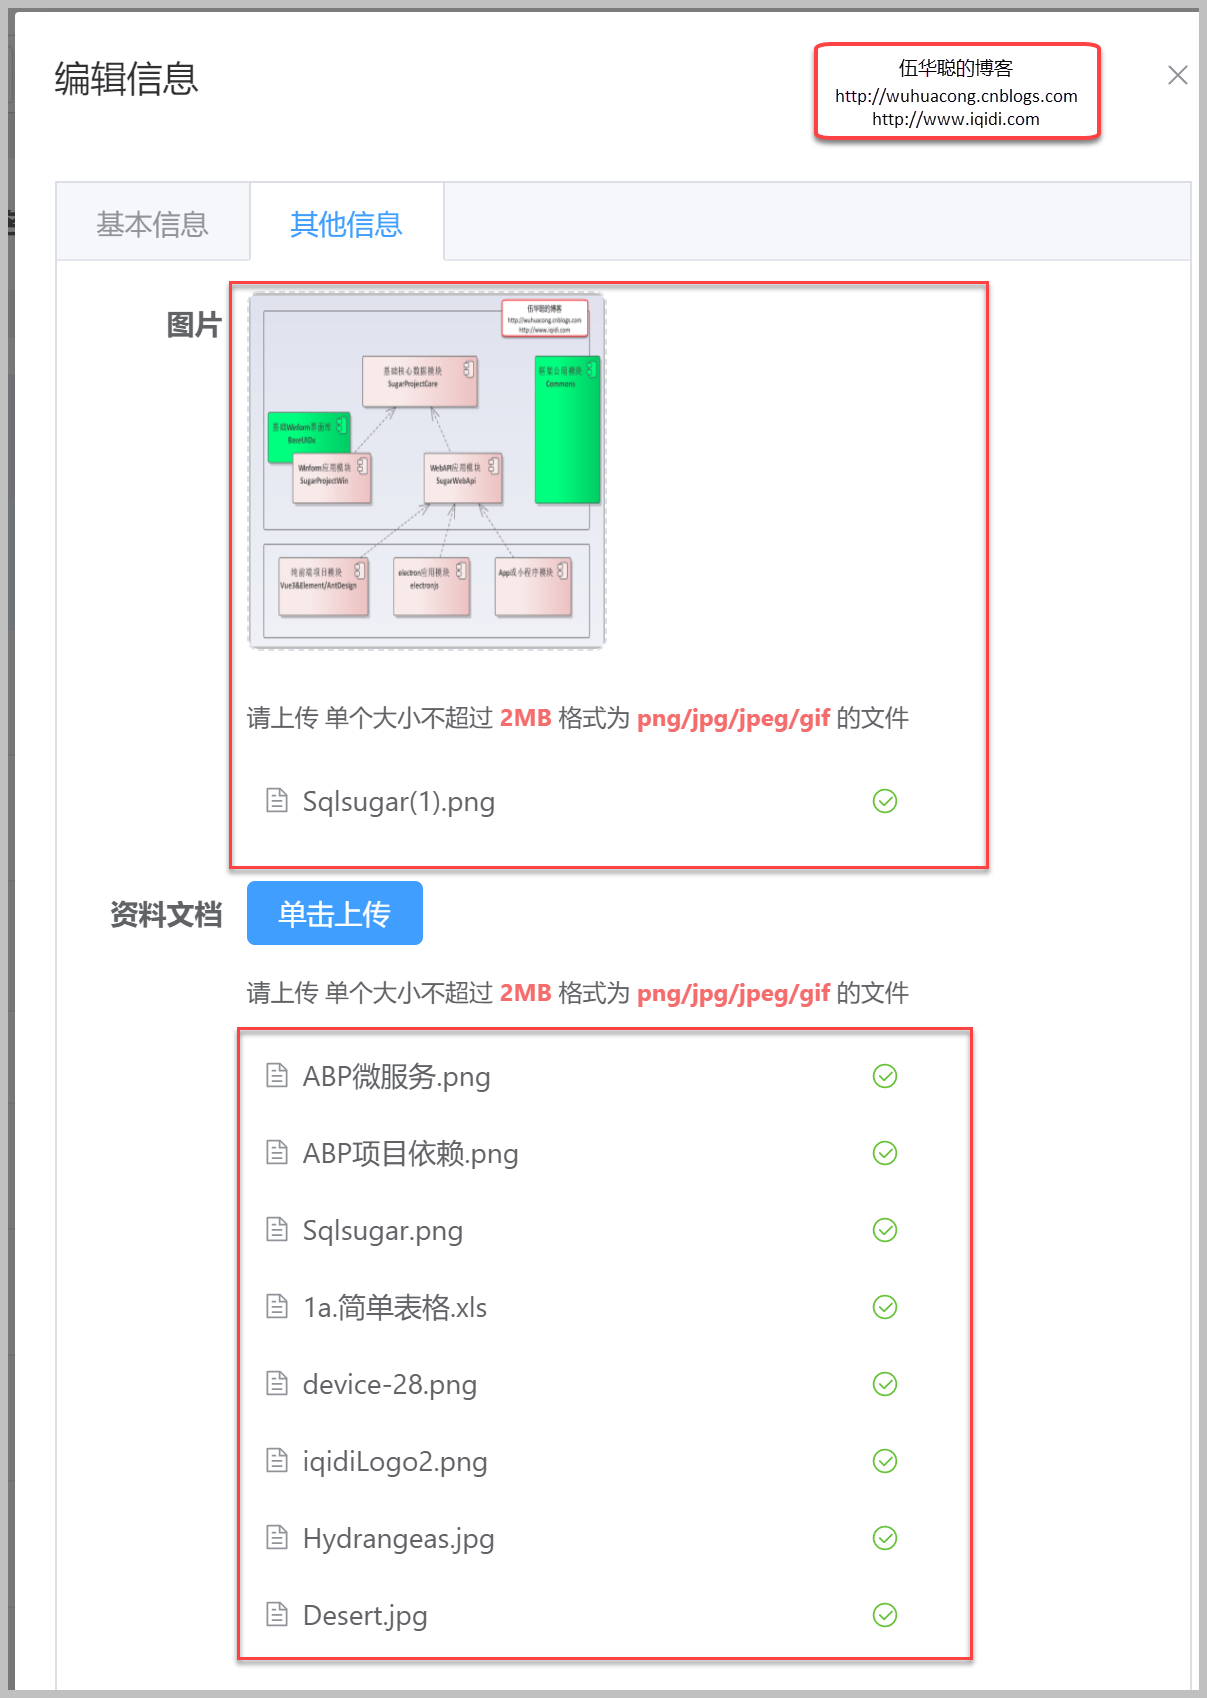Click the document icon next to ABP微服务.png
The width and height of the screenshot is (1207, 1698).
pos(277,1076)
